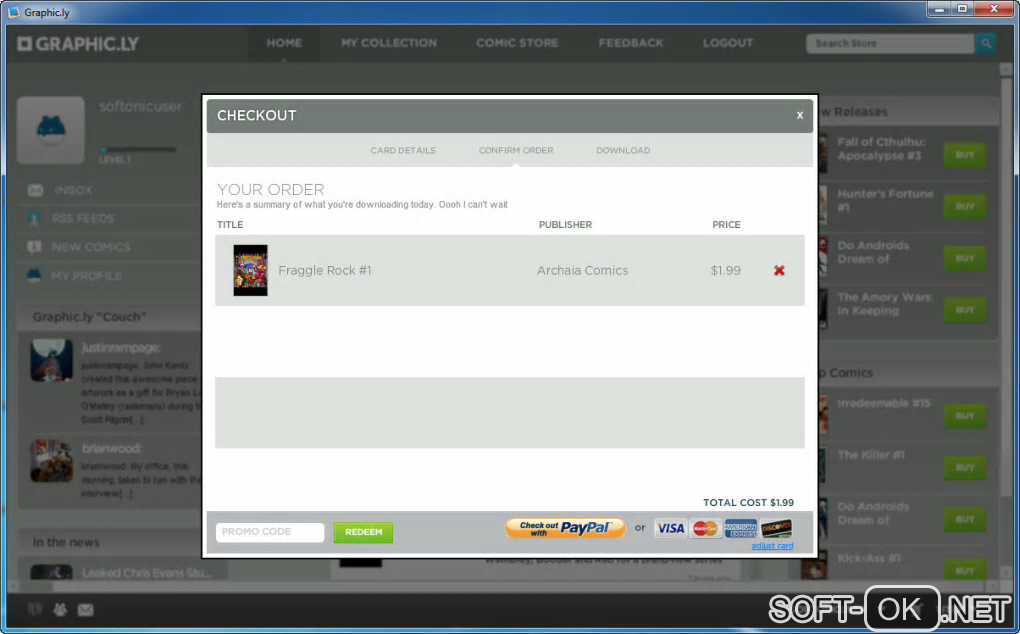Click the Fraggle Rock #1 title text
This screenshot has width=1020, height=634.
(x=325, y=271)
